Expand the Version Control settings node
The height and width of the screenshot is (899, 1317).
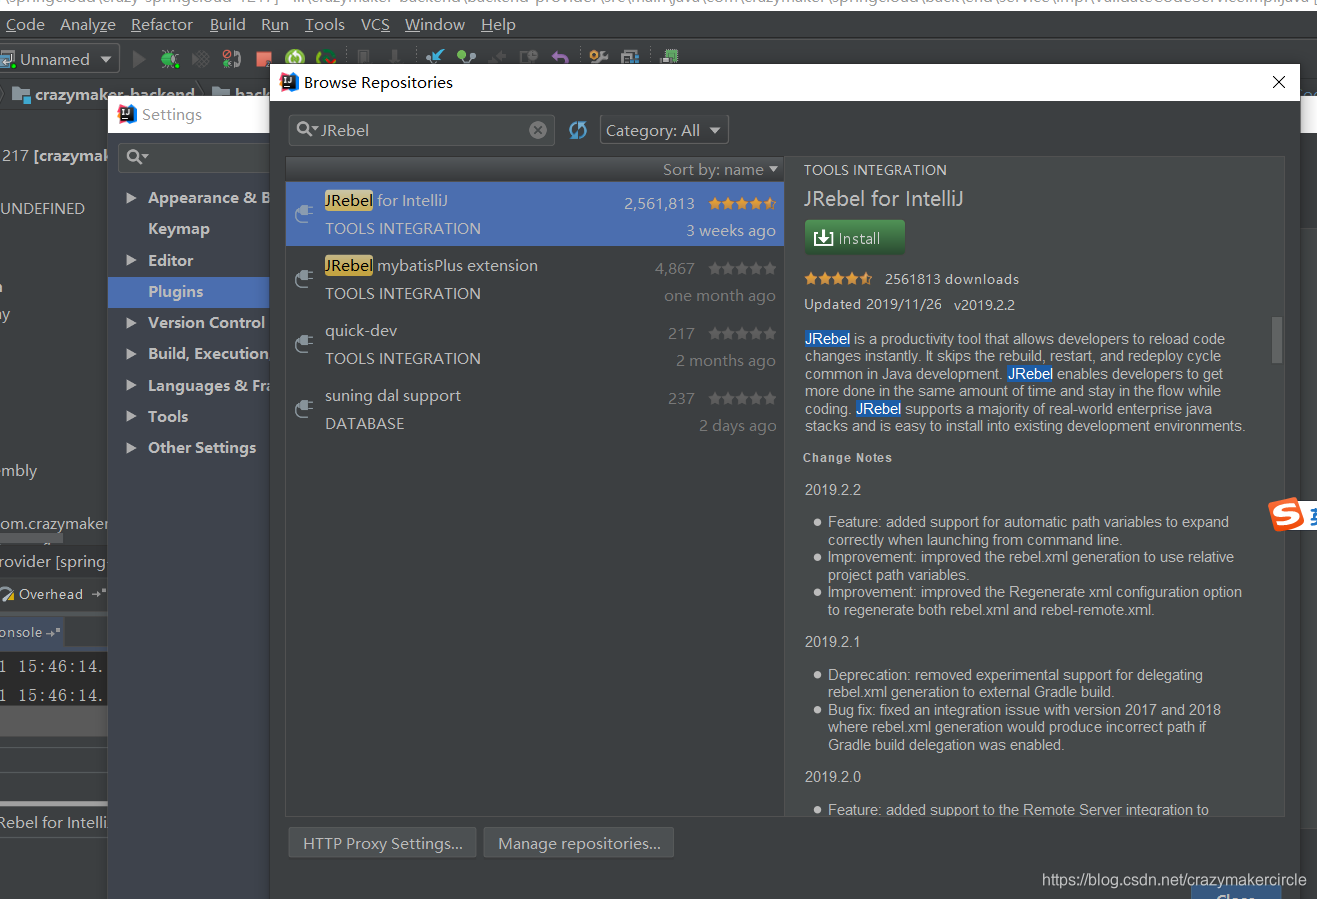pyautogui.click(x=131, y=322)
